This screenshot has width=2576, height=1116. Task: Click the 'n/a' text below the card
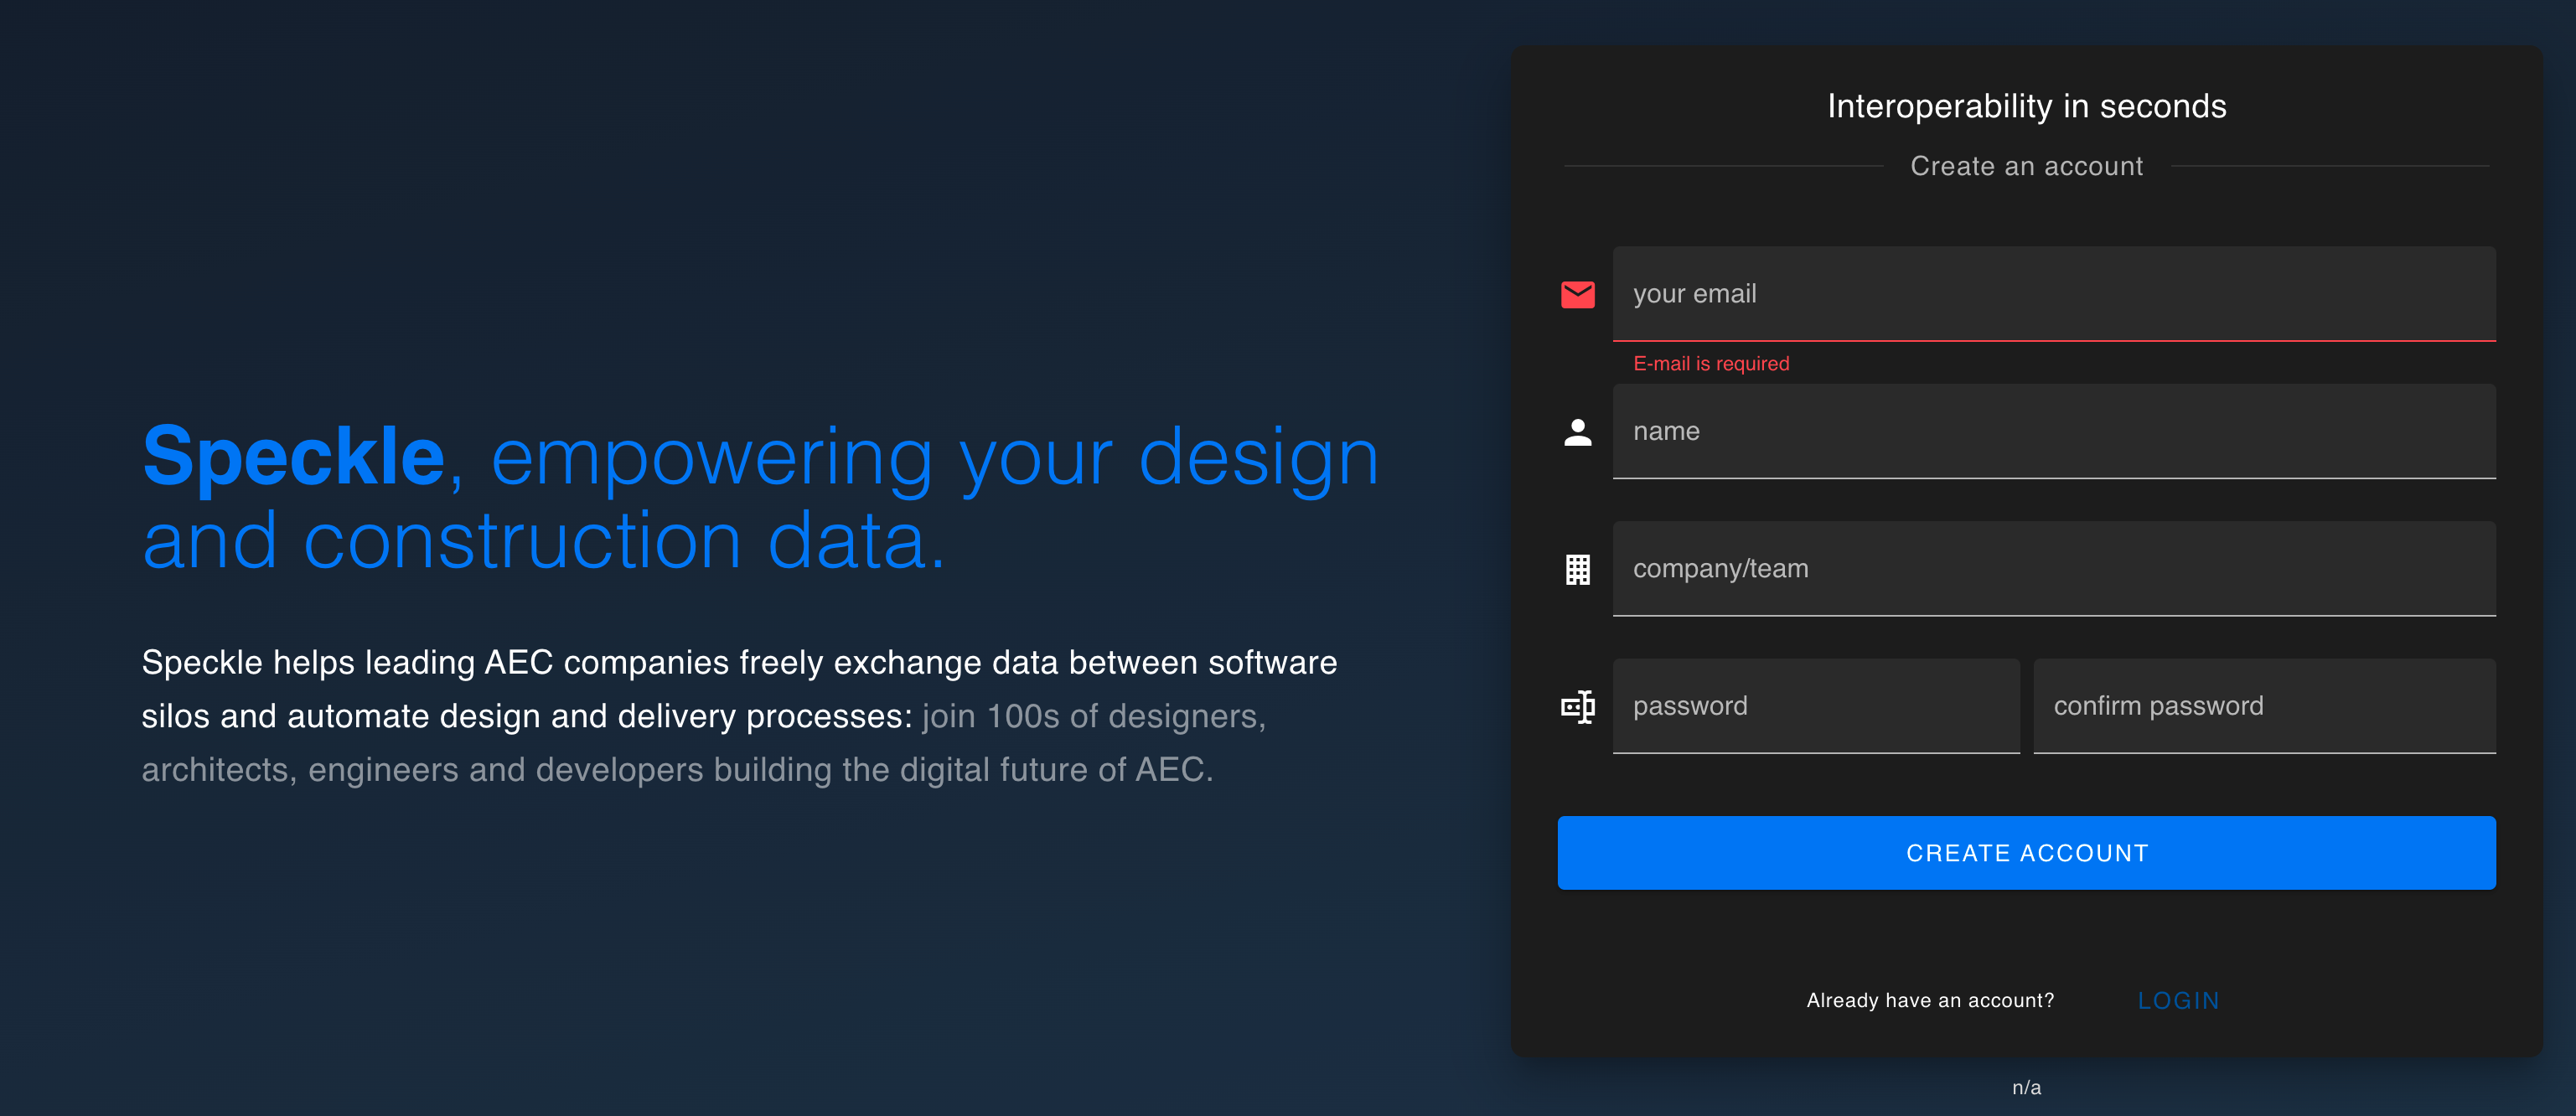(2026, 1087)
